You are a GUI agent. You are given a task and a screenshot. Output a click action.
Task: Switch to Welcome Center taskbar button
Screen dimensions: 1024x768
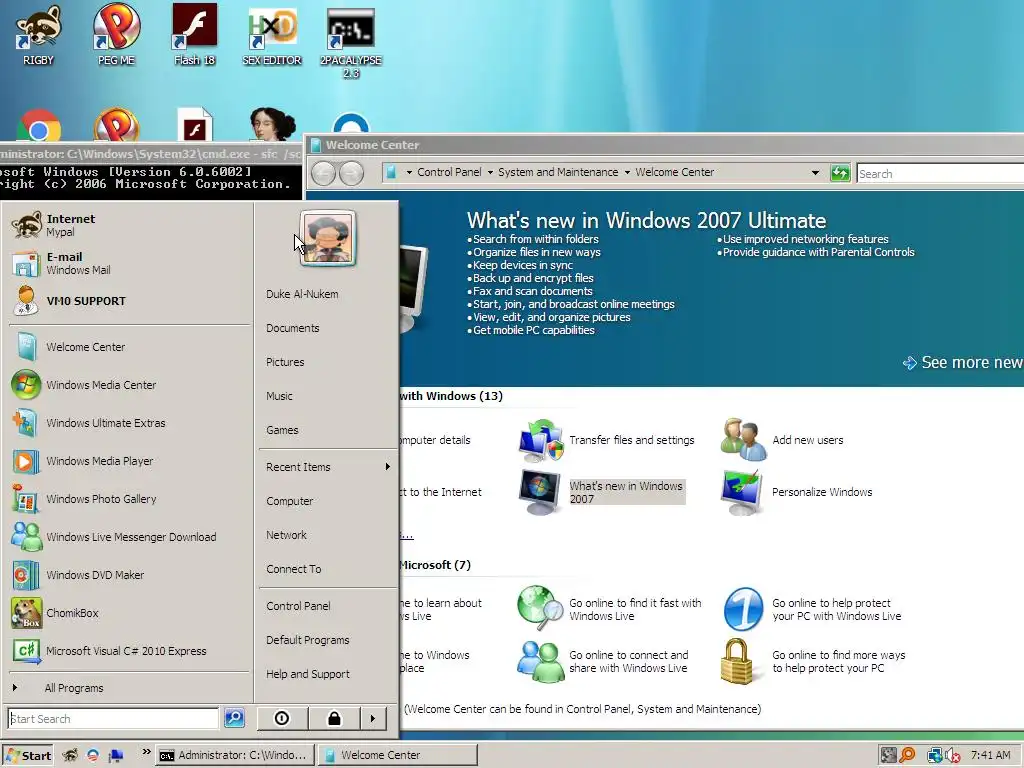(x=398, y=755)
